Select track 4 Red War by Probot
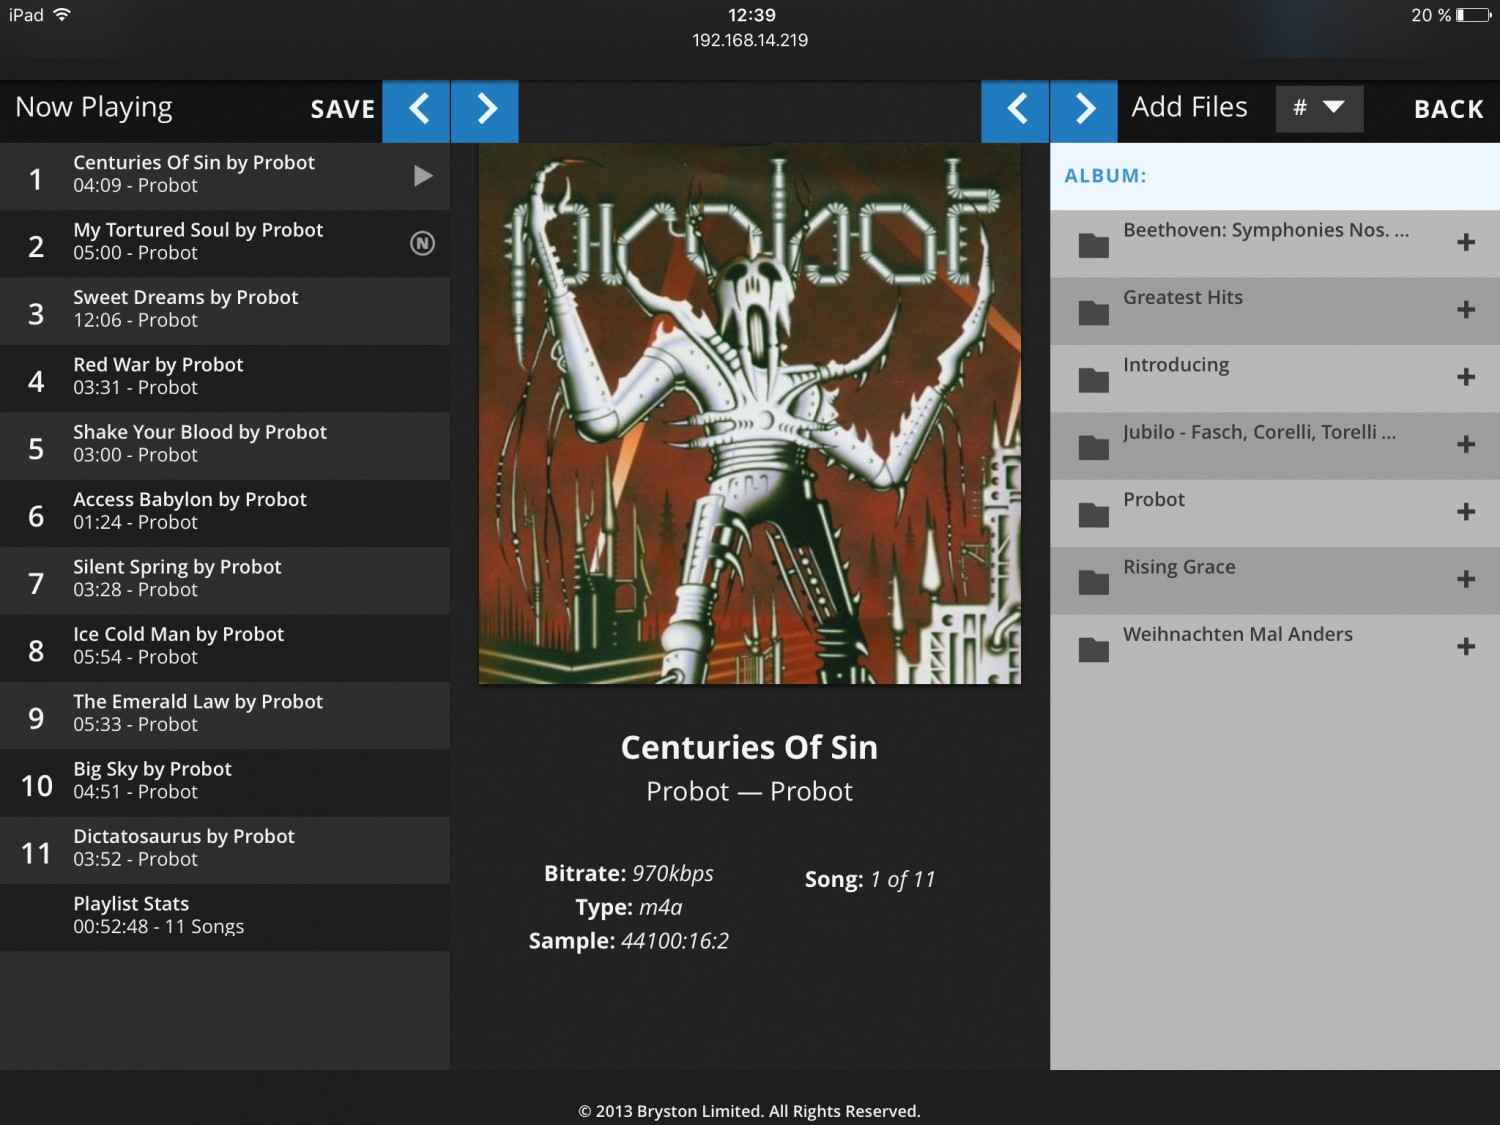Screen dimensions: 1500x1125 coord(225,379)
